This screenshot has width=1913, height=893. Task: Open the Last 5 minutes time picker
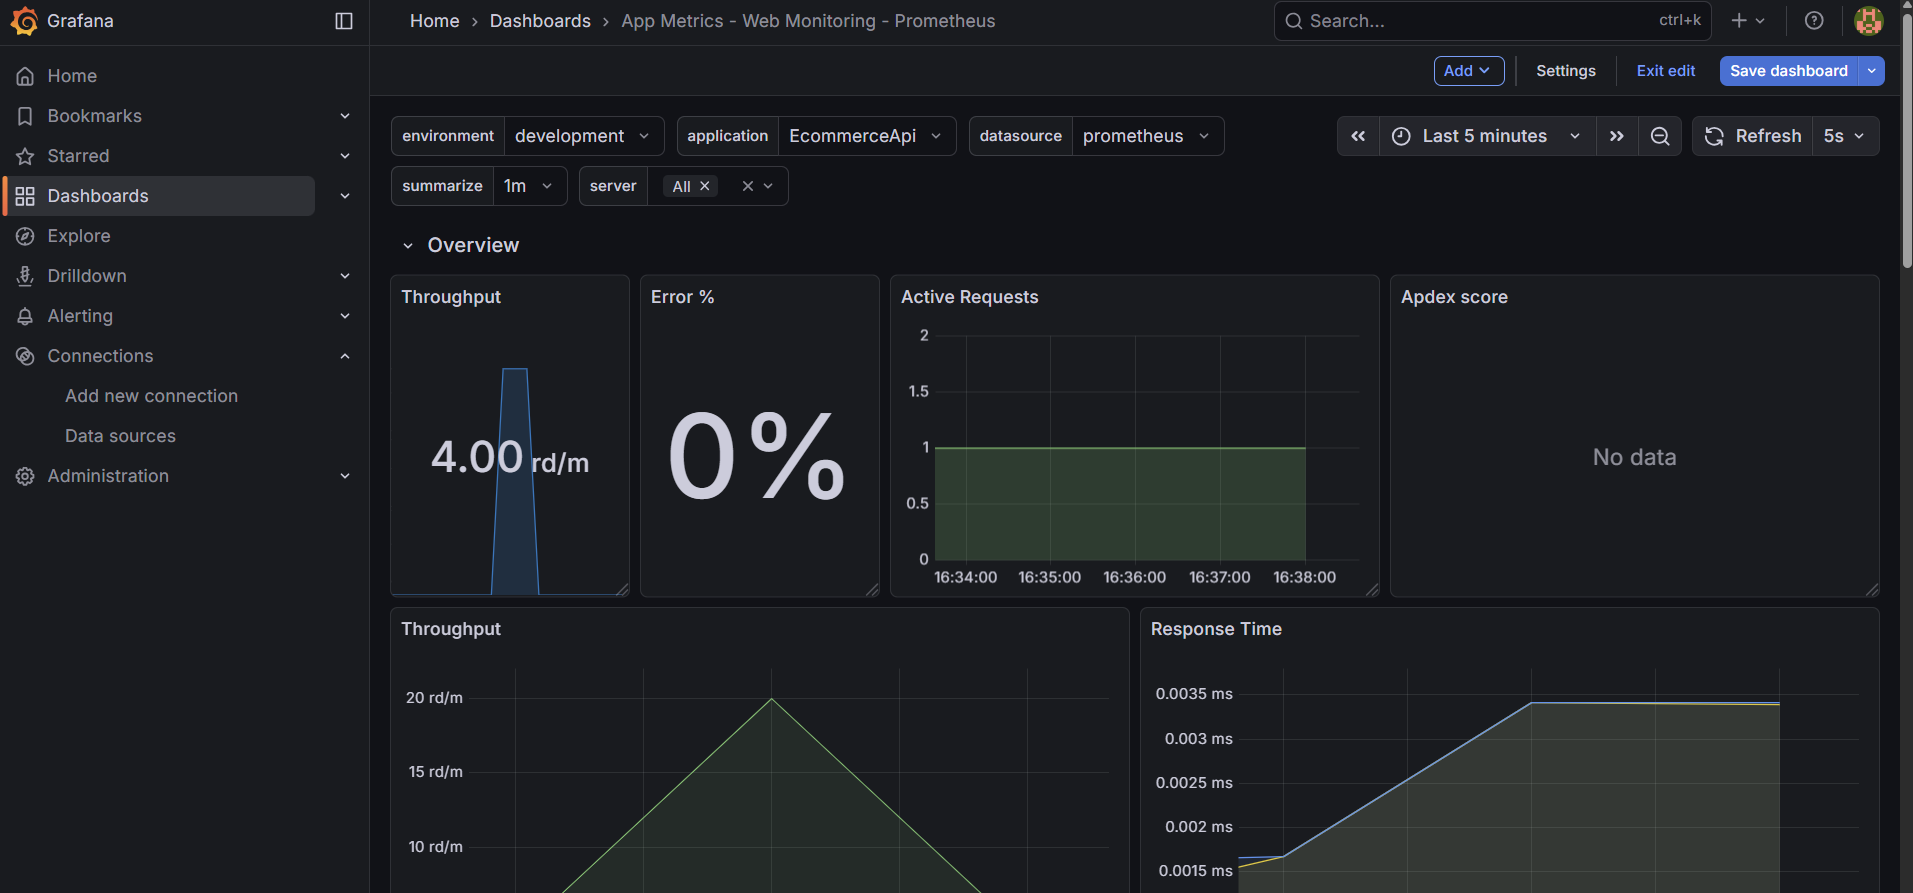click(x=1486, y=136)
